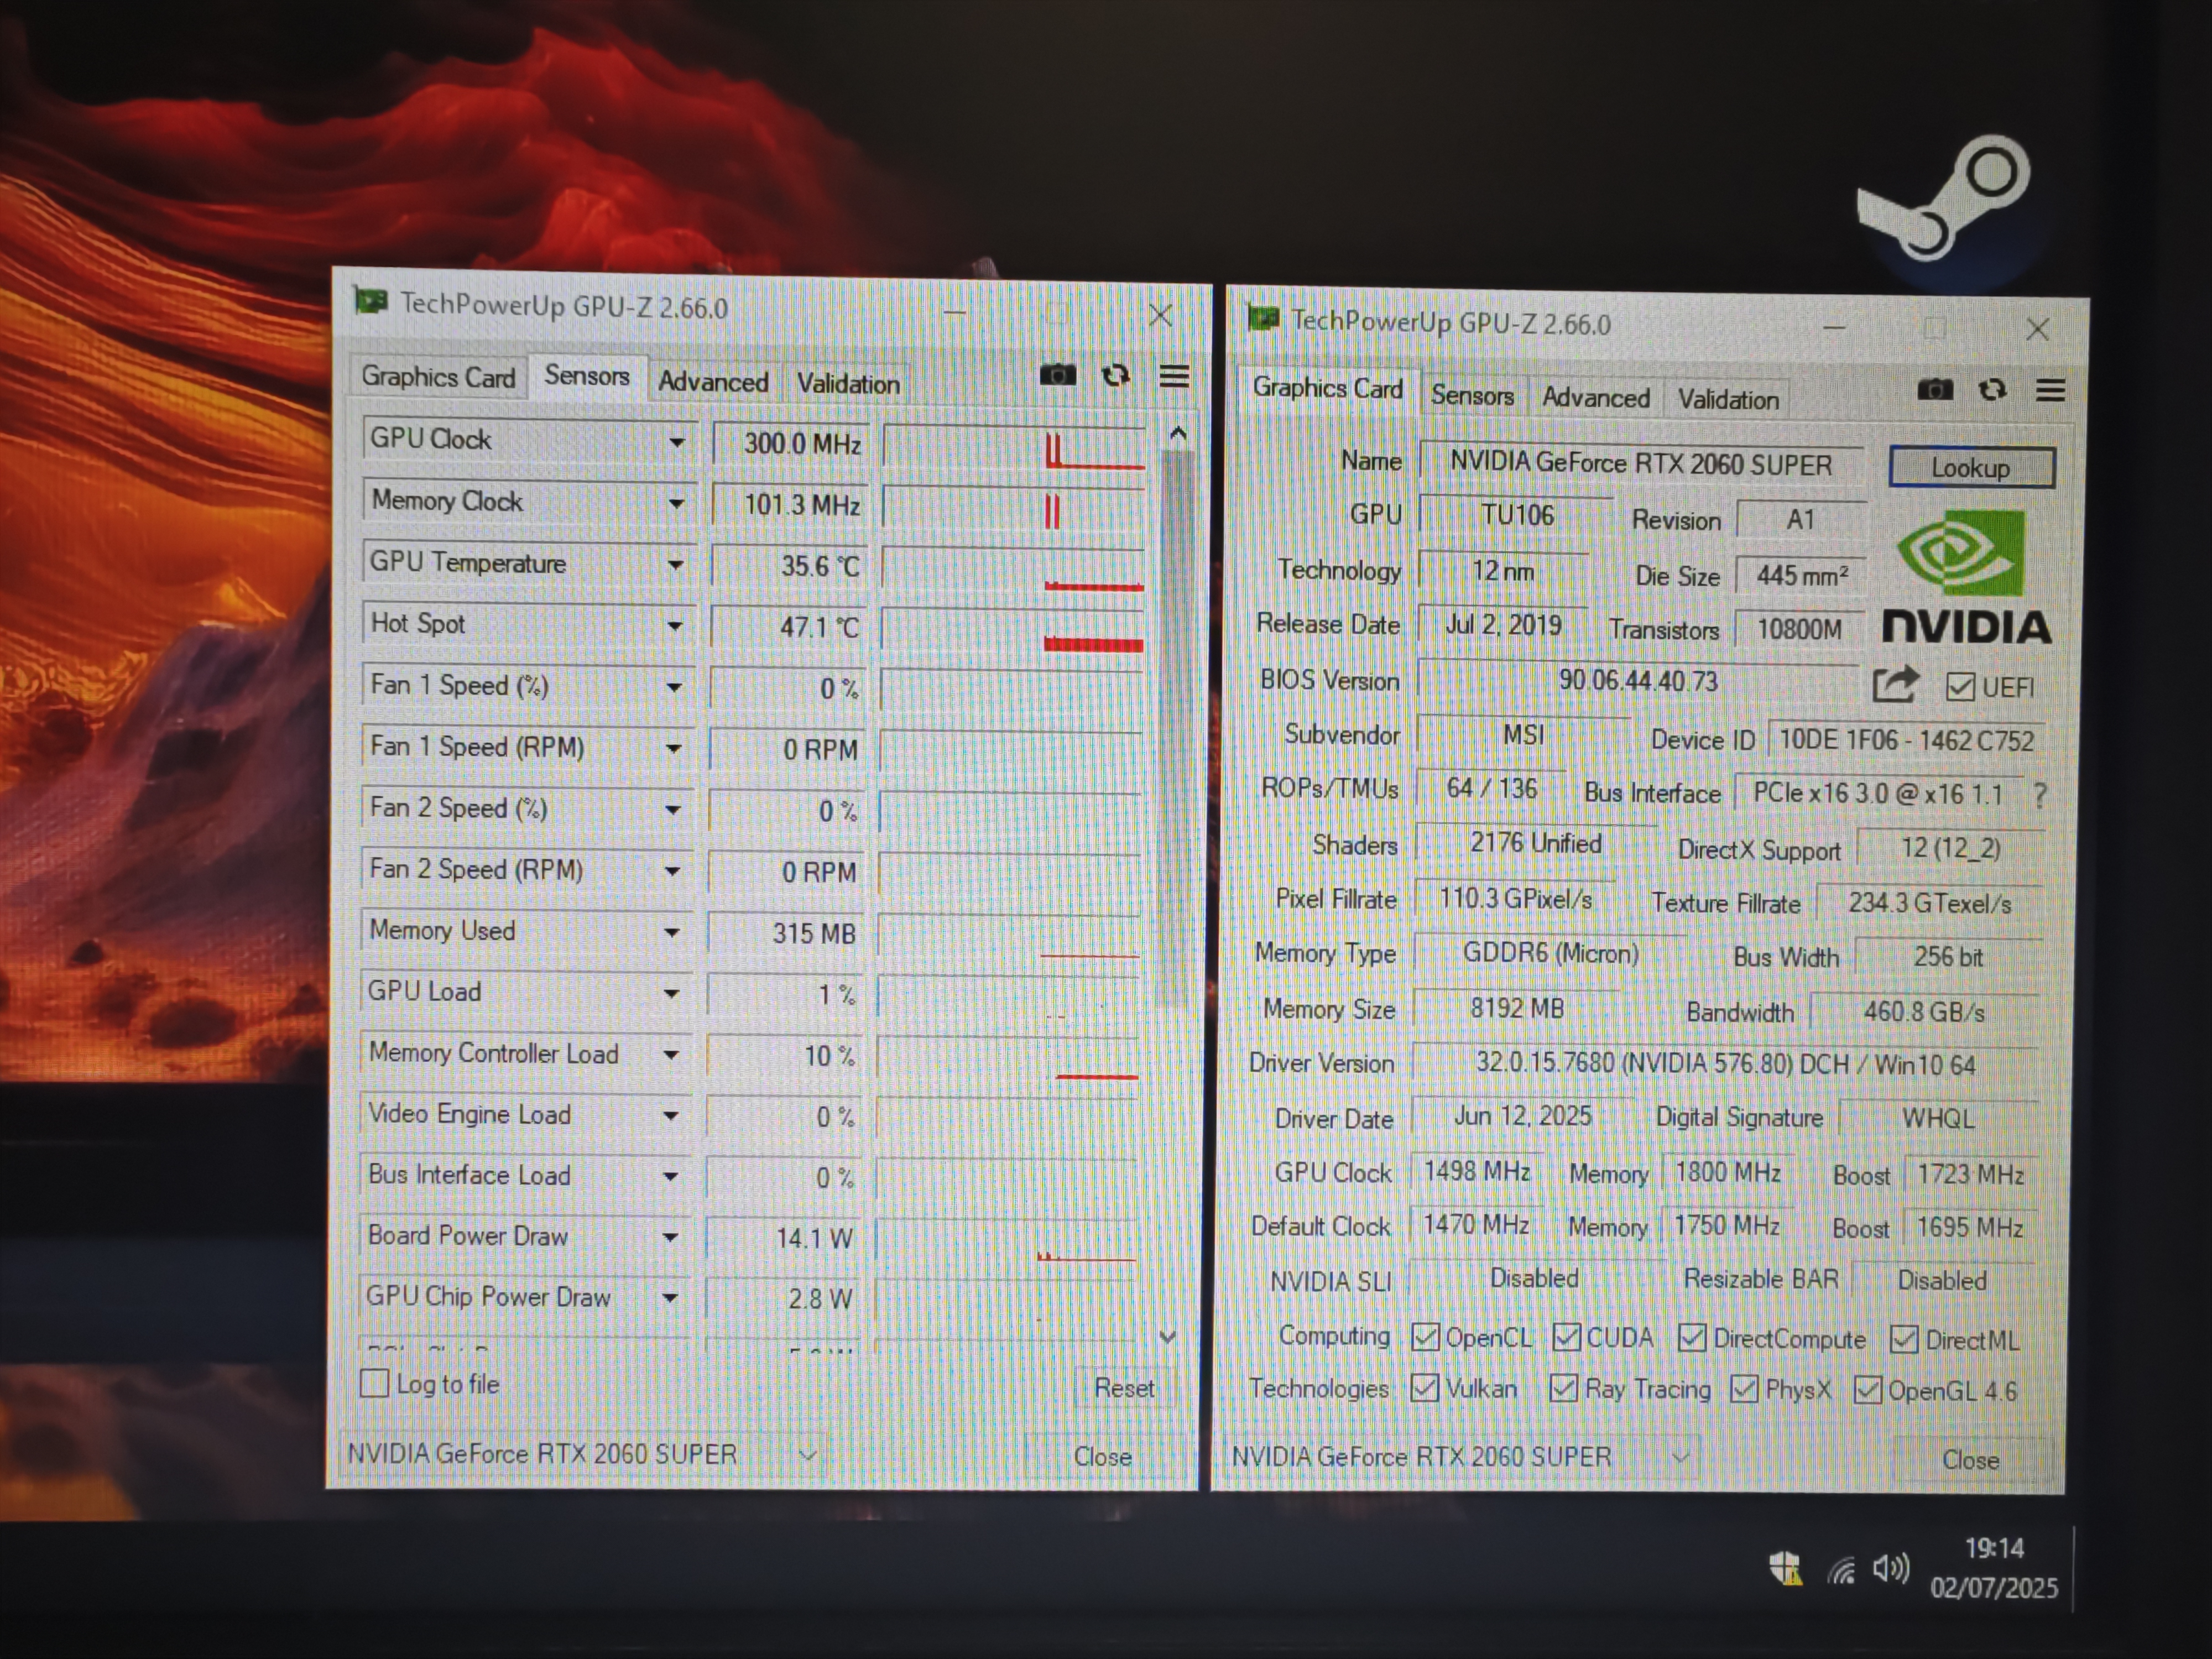
Task: Open Fan 1 Speed (%) dropdown arrow
Action: 674,687
